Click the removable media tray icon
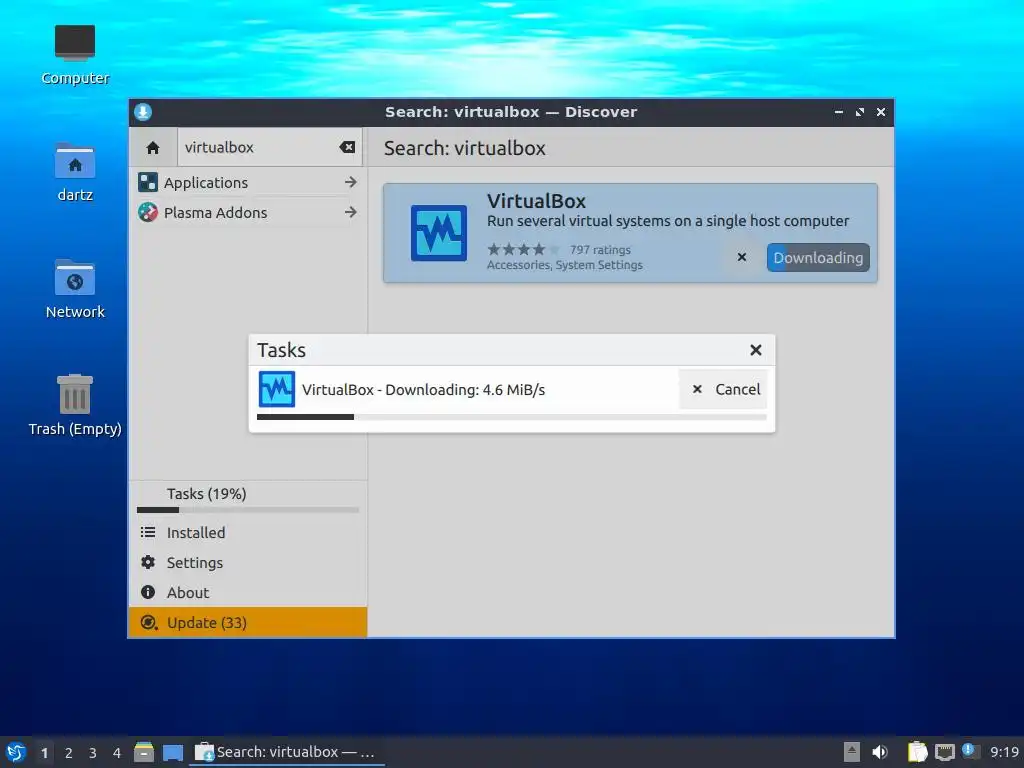 [x=852, y=752]
